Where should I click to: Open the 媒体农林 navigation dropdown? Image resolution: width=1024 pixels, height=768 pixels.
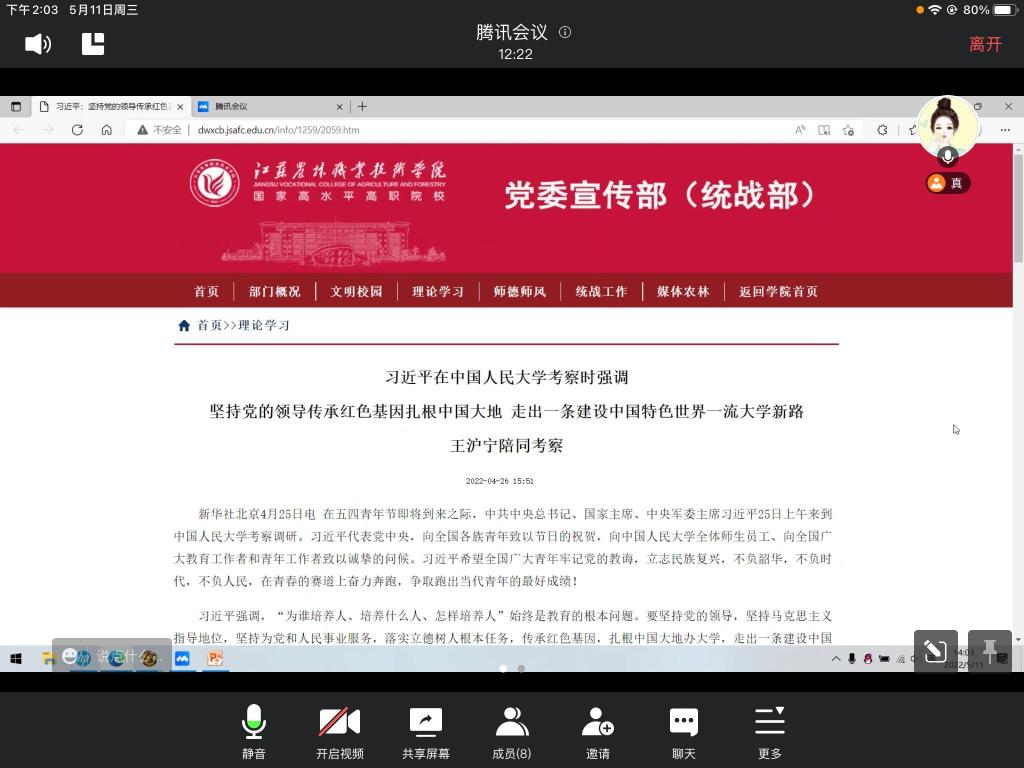[683, 292]
